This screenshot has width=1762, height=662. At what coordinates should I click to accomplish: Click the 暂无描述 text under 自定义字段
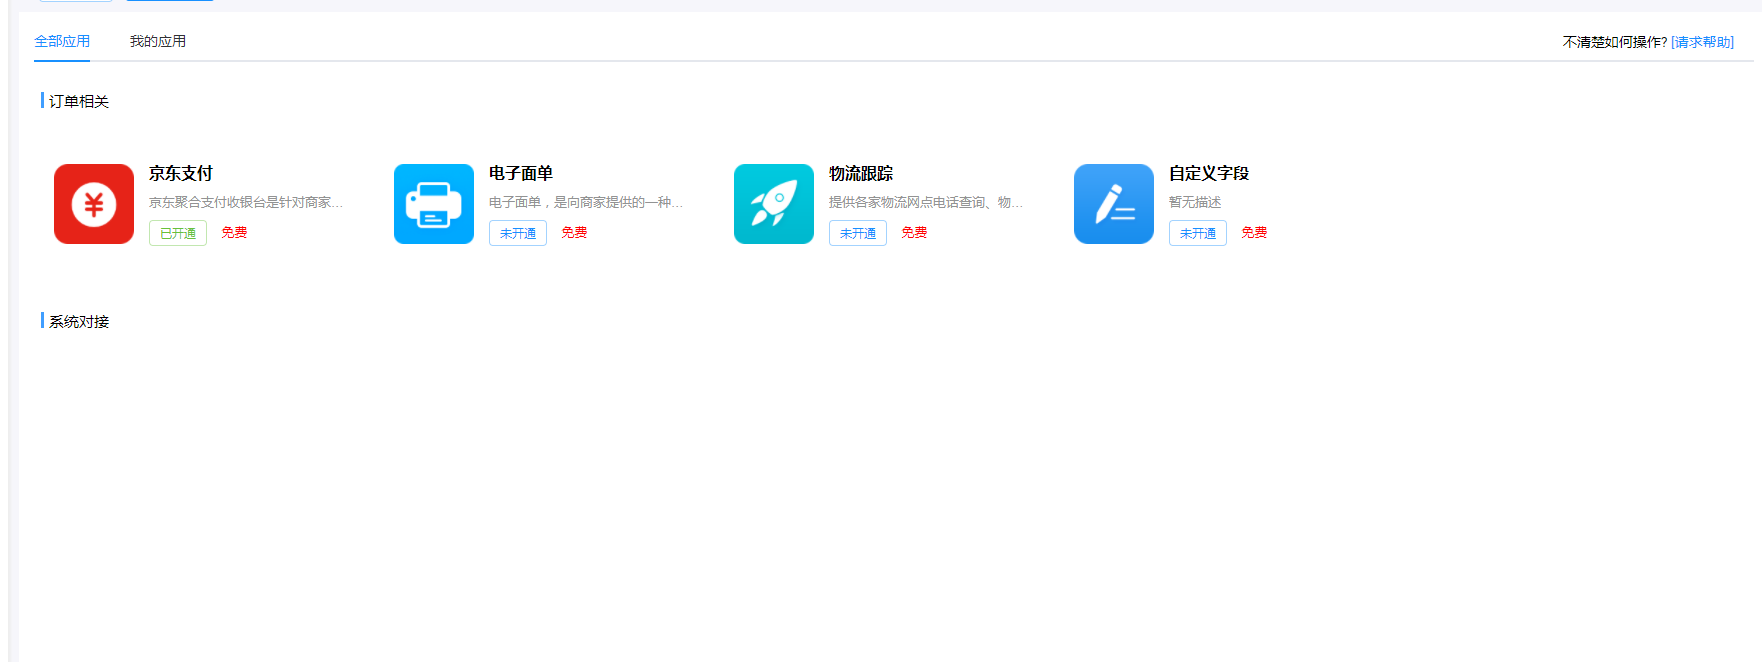(x=1195, y=202)
